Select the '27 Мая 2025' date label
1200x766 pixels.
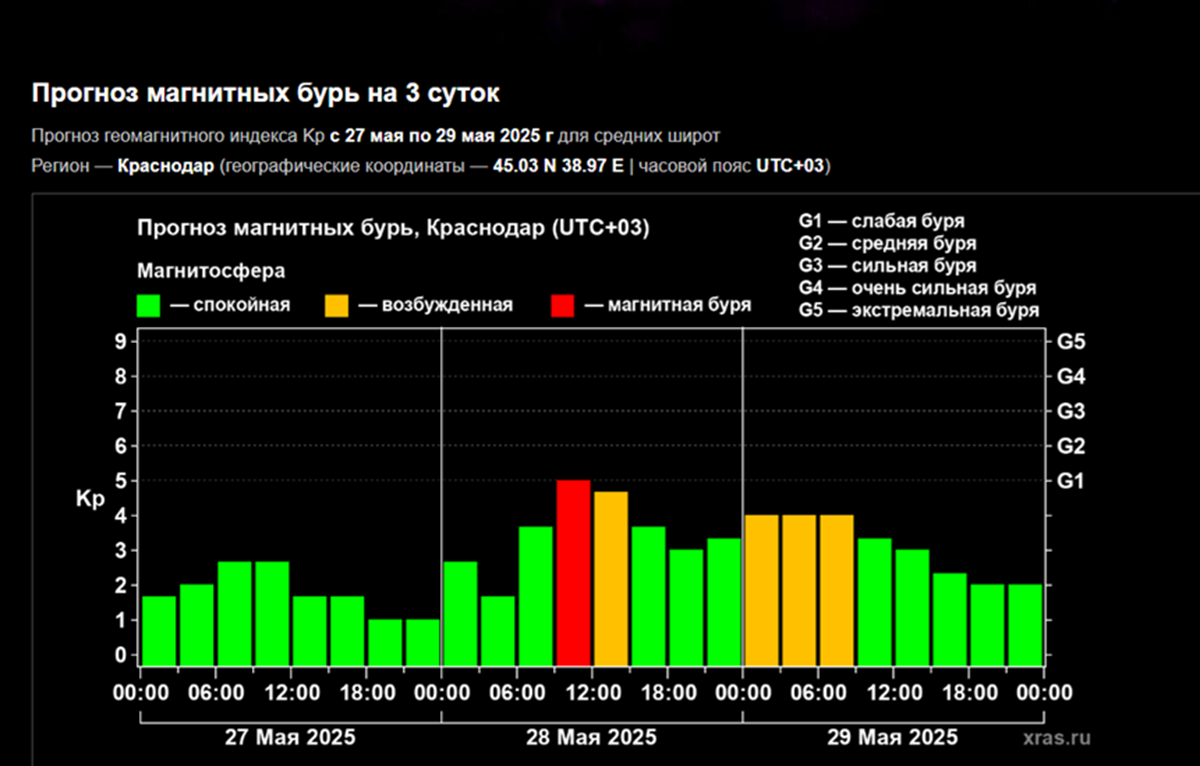[290, 738]
